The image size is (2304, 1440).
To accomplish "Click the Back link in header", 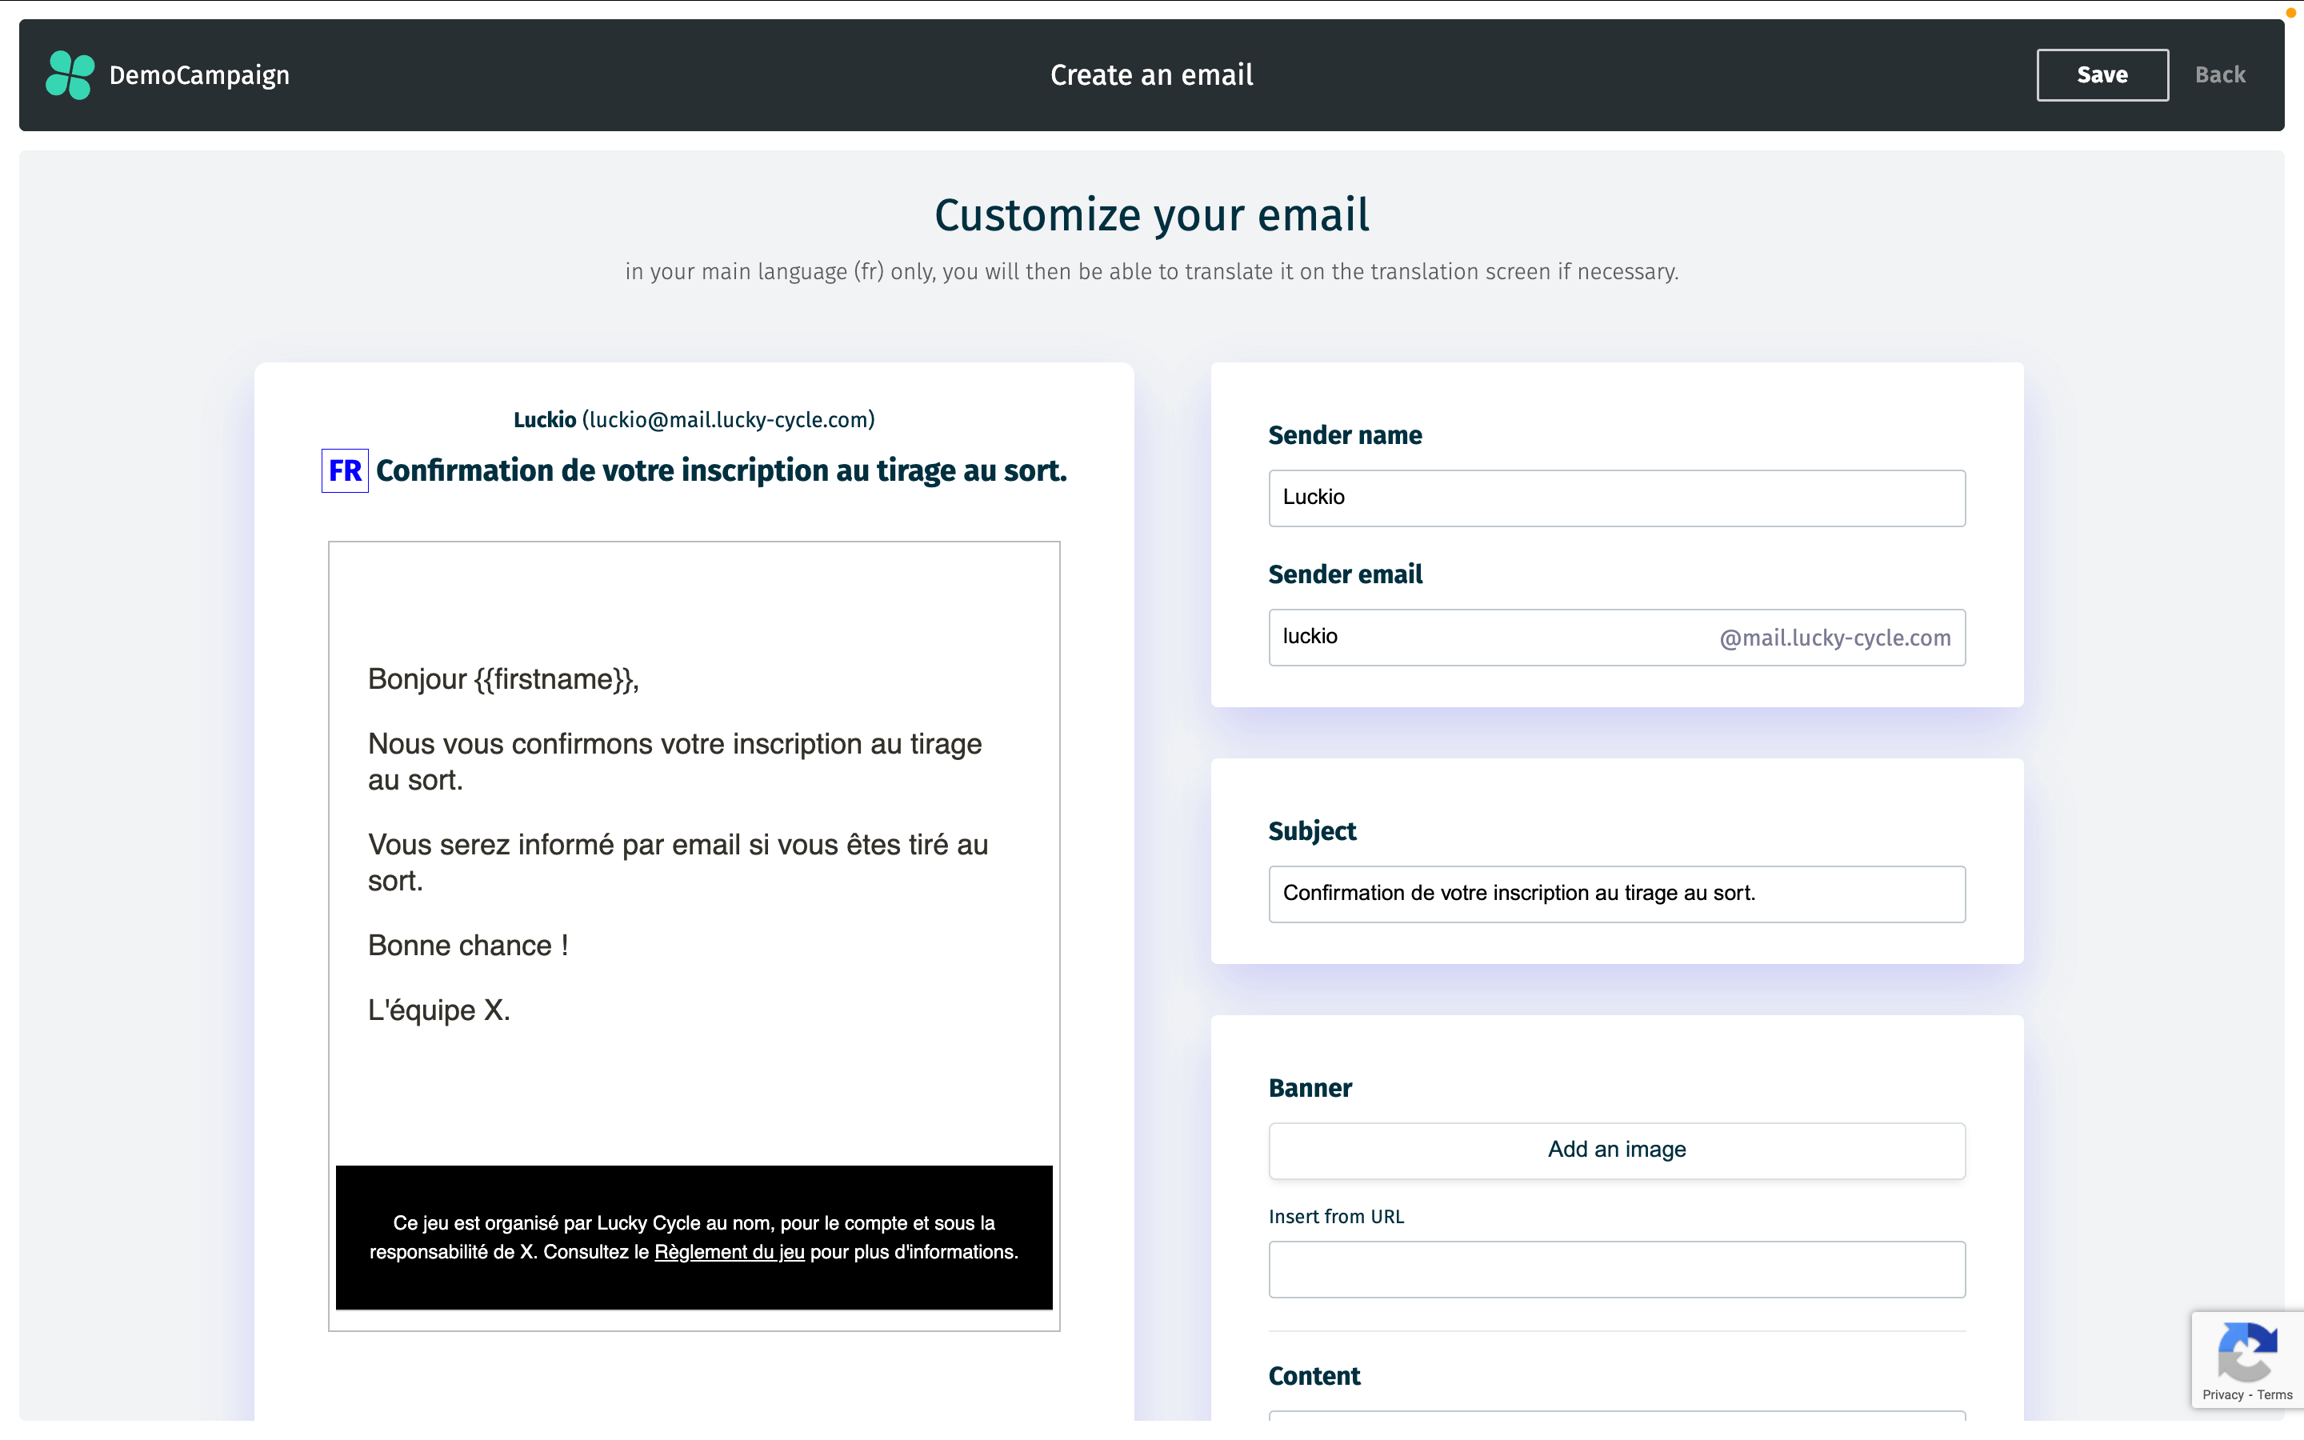I will pos(2219,75).
